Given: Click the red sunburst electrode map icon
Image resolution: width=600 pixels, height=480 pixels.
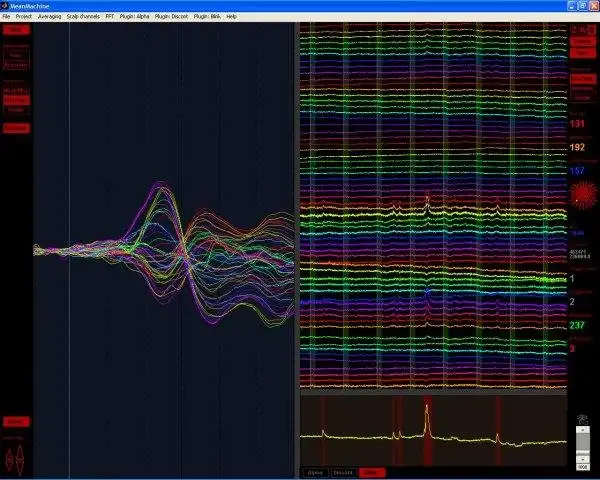Looking at the screenshot, I should pyautogui.click(x=582, y=195).
